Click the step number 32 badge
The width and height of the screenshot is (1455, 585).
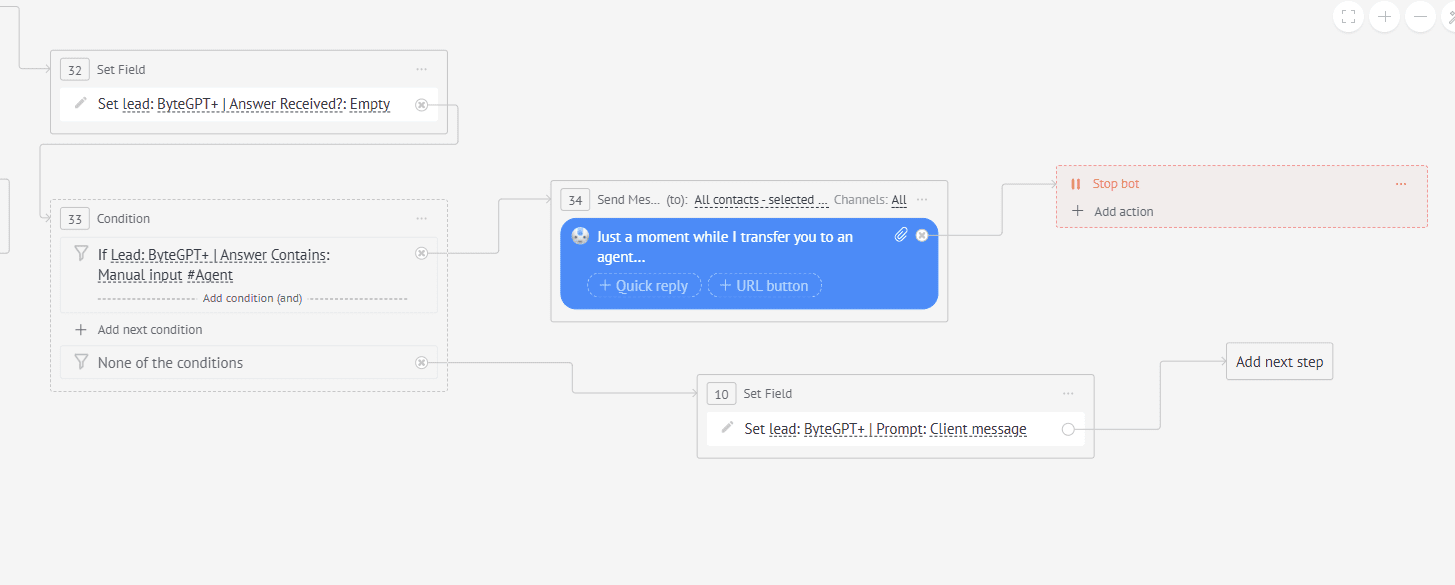click(74, 69)
